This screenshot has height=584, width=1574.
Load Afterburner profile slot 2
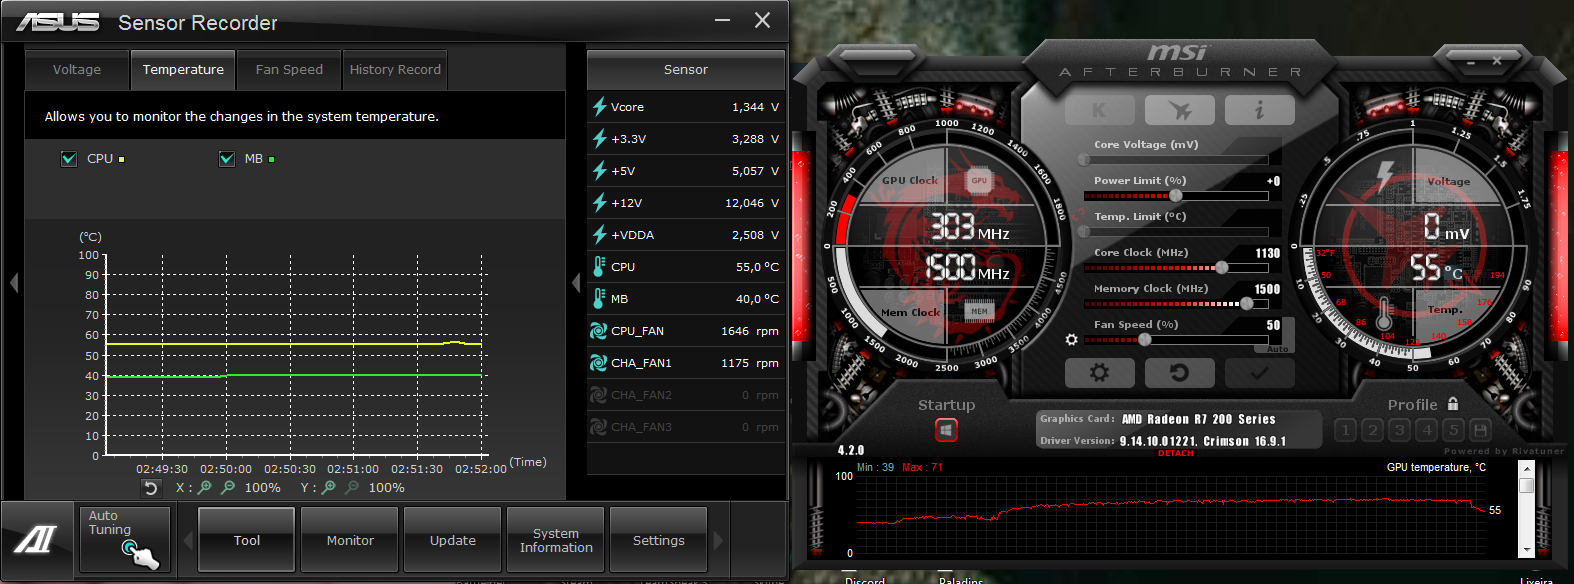click(x=1373, y=430)
